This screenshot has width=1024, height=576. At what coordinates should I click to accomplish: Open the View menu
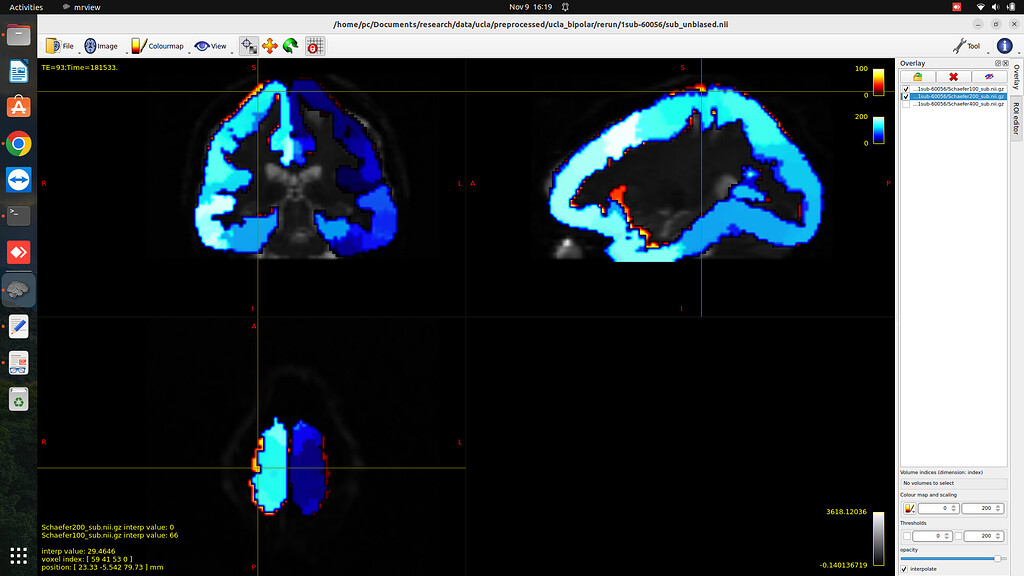tap(211, 46)
